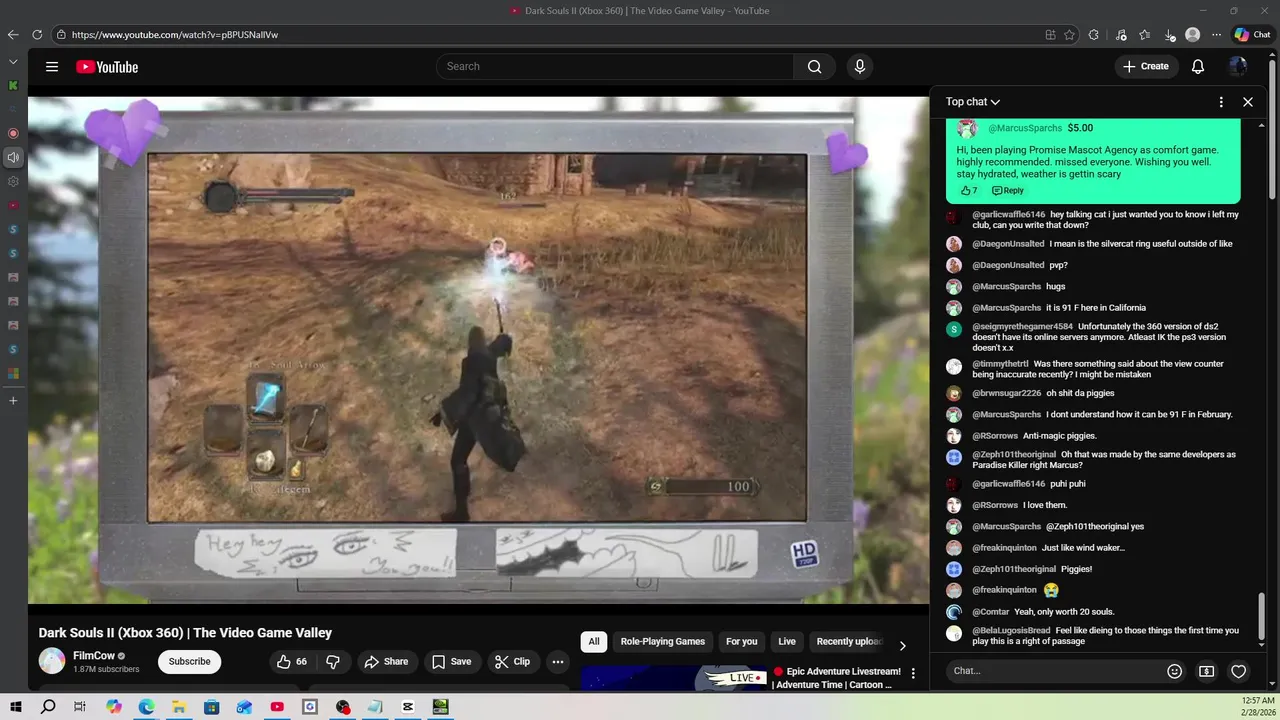
Task: Like the MarcusSparchs Super Chat message
Action: [x=968, y=190]
